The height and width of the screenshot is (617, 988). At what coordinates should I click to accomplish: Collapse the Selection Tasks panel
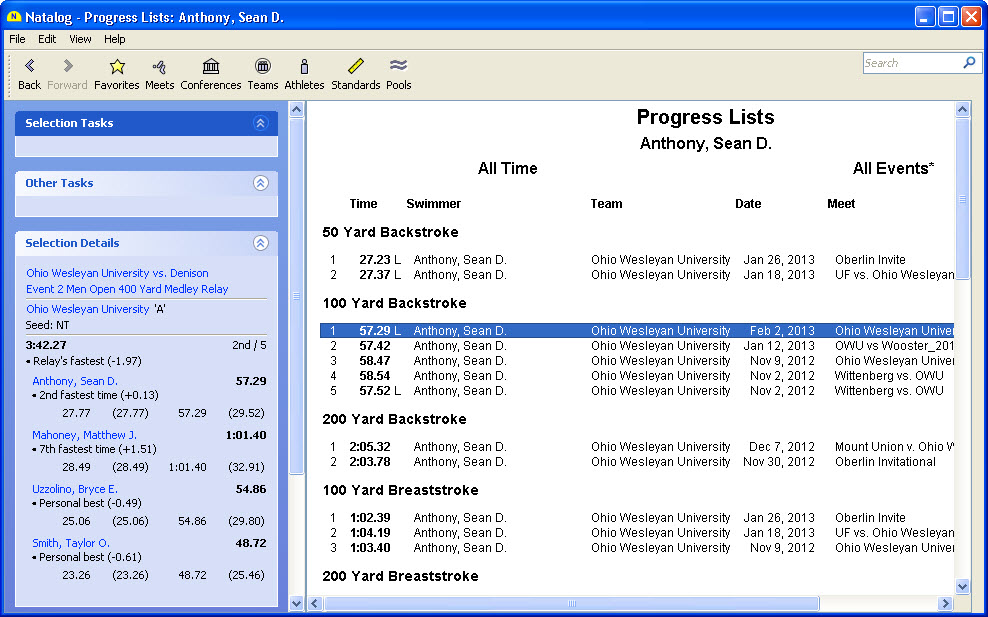point(260,123)
